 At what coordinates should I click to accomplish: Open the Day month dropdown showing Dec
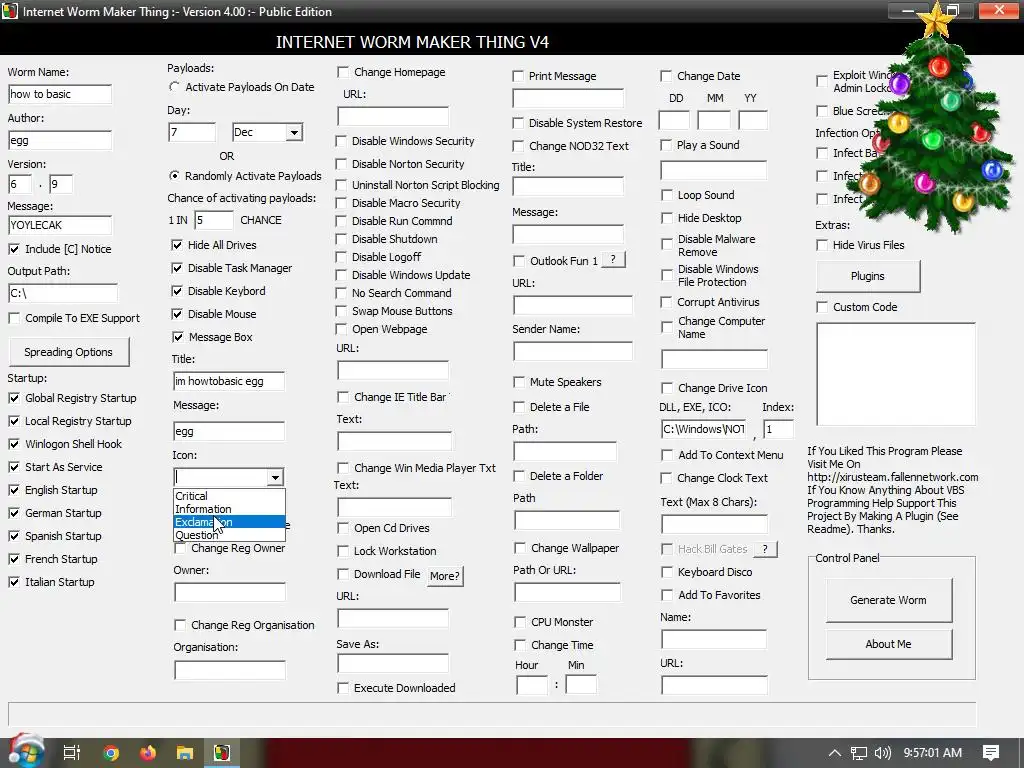294,133
